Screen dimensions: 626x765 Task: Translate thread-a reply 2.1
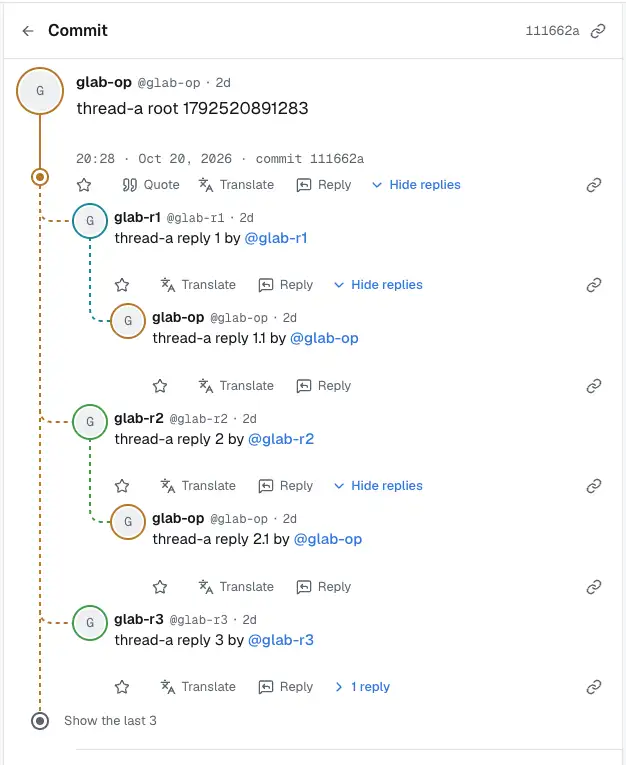coord(236,587)
